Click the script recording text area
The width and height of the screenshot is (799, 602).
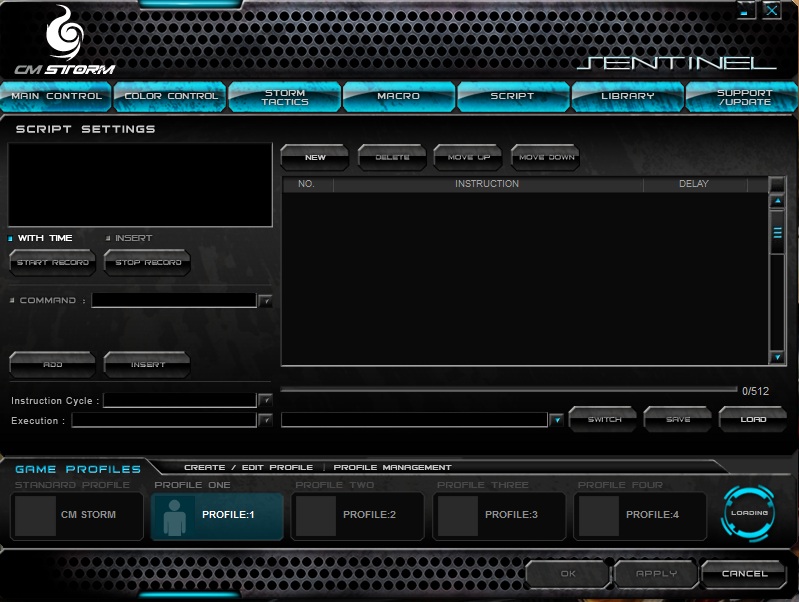click(140, 185)
